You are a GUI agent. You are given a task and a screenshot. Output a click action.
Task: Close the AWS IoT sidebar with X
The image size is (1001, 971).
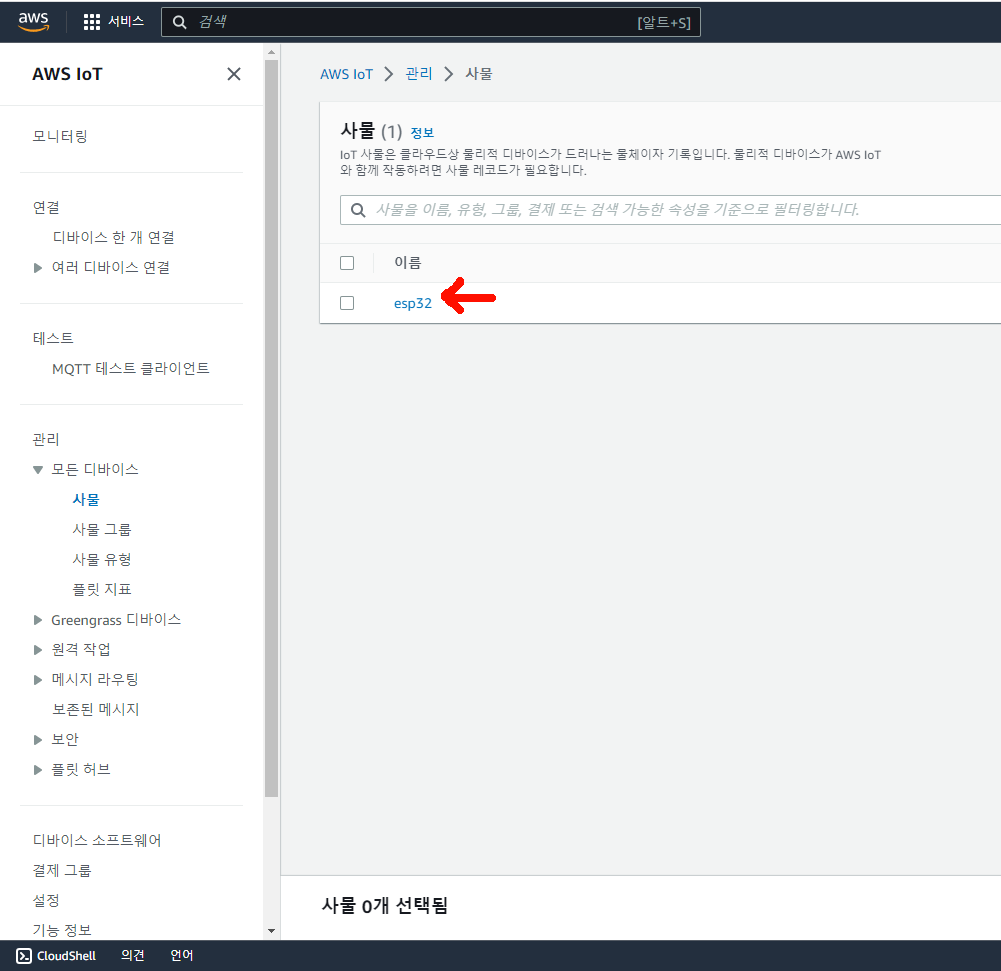pos(234,74)
